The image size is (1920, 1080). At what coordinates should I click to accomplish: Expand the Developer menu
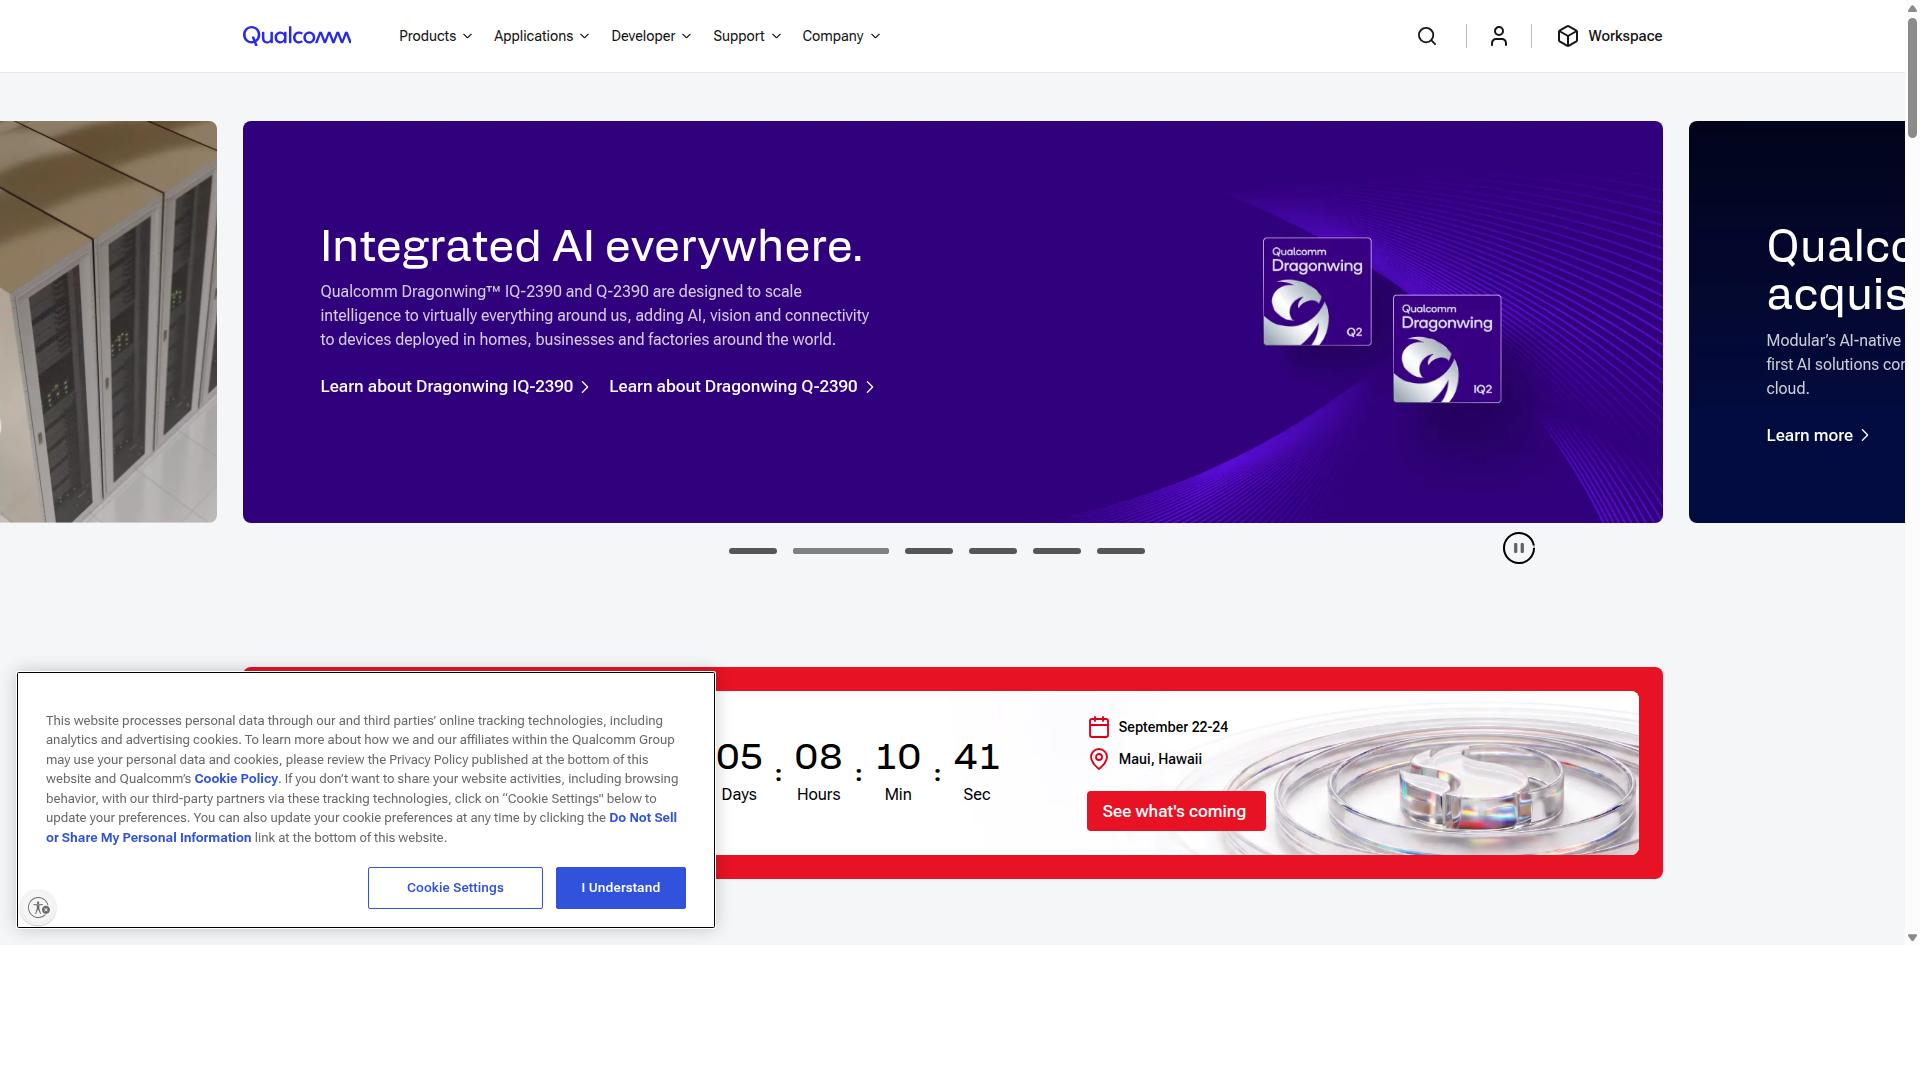click(x=651, y=36)
